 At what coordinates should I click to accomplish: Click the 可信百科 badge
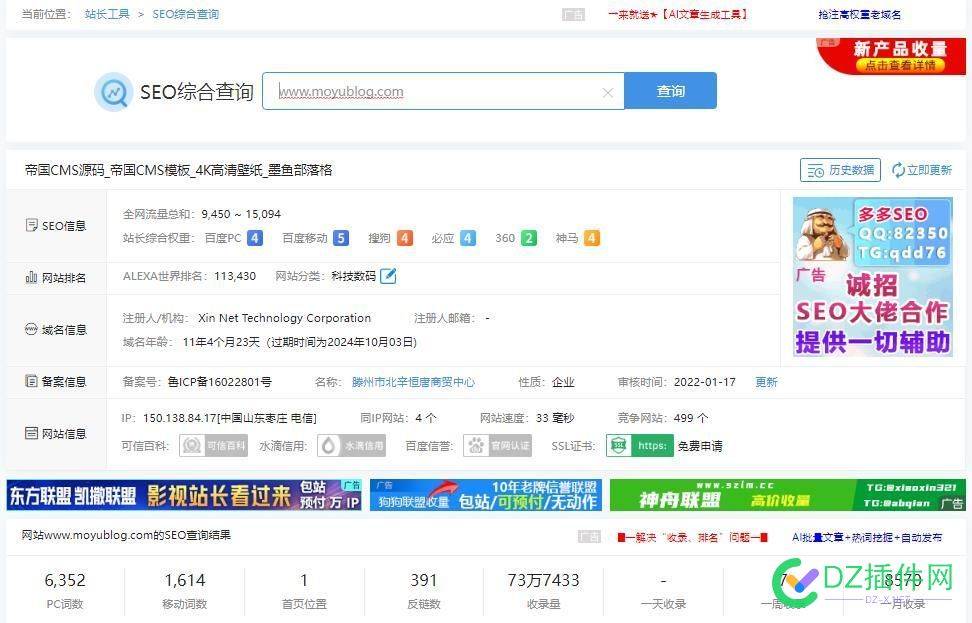(x=213, y=445)
